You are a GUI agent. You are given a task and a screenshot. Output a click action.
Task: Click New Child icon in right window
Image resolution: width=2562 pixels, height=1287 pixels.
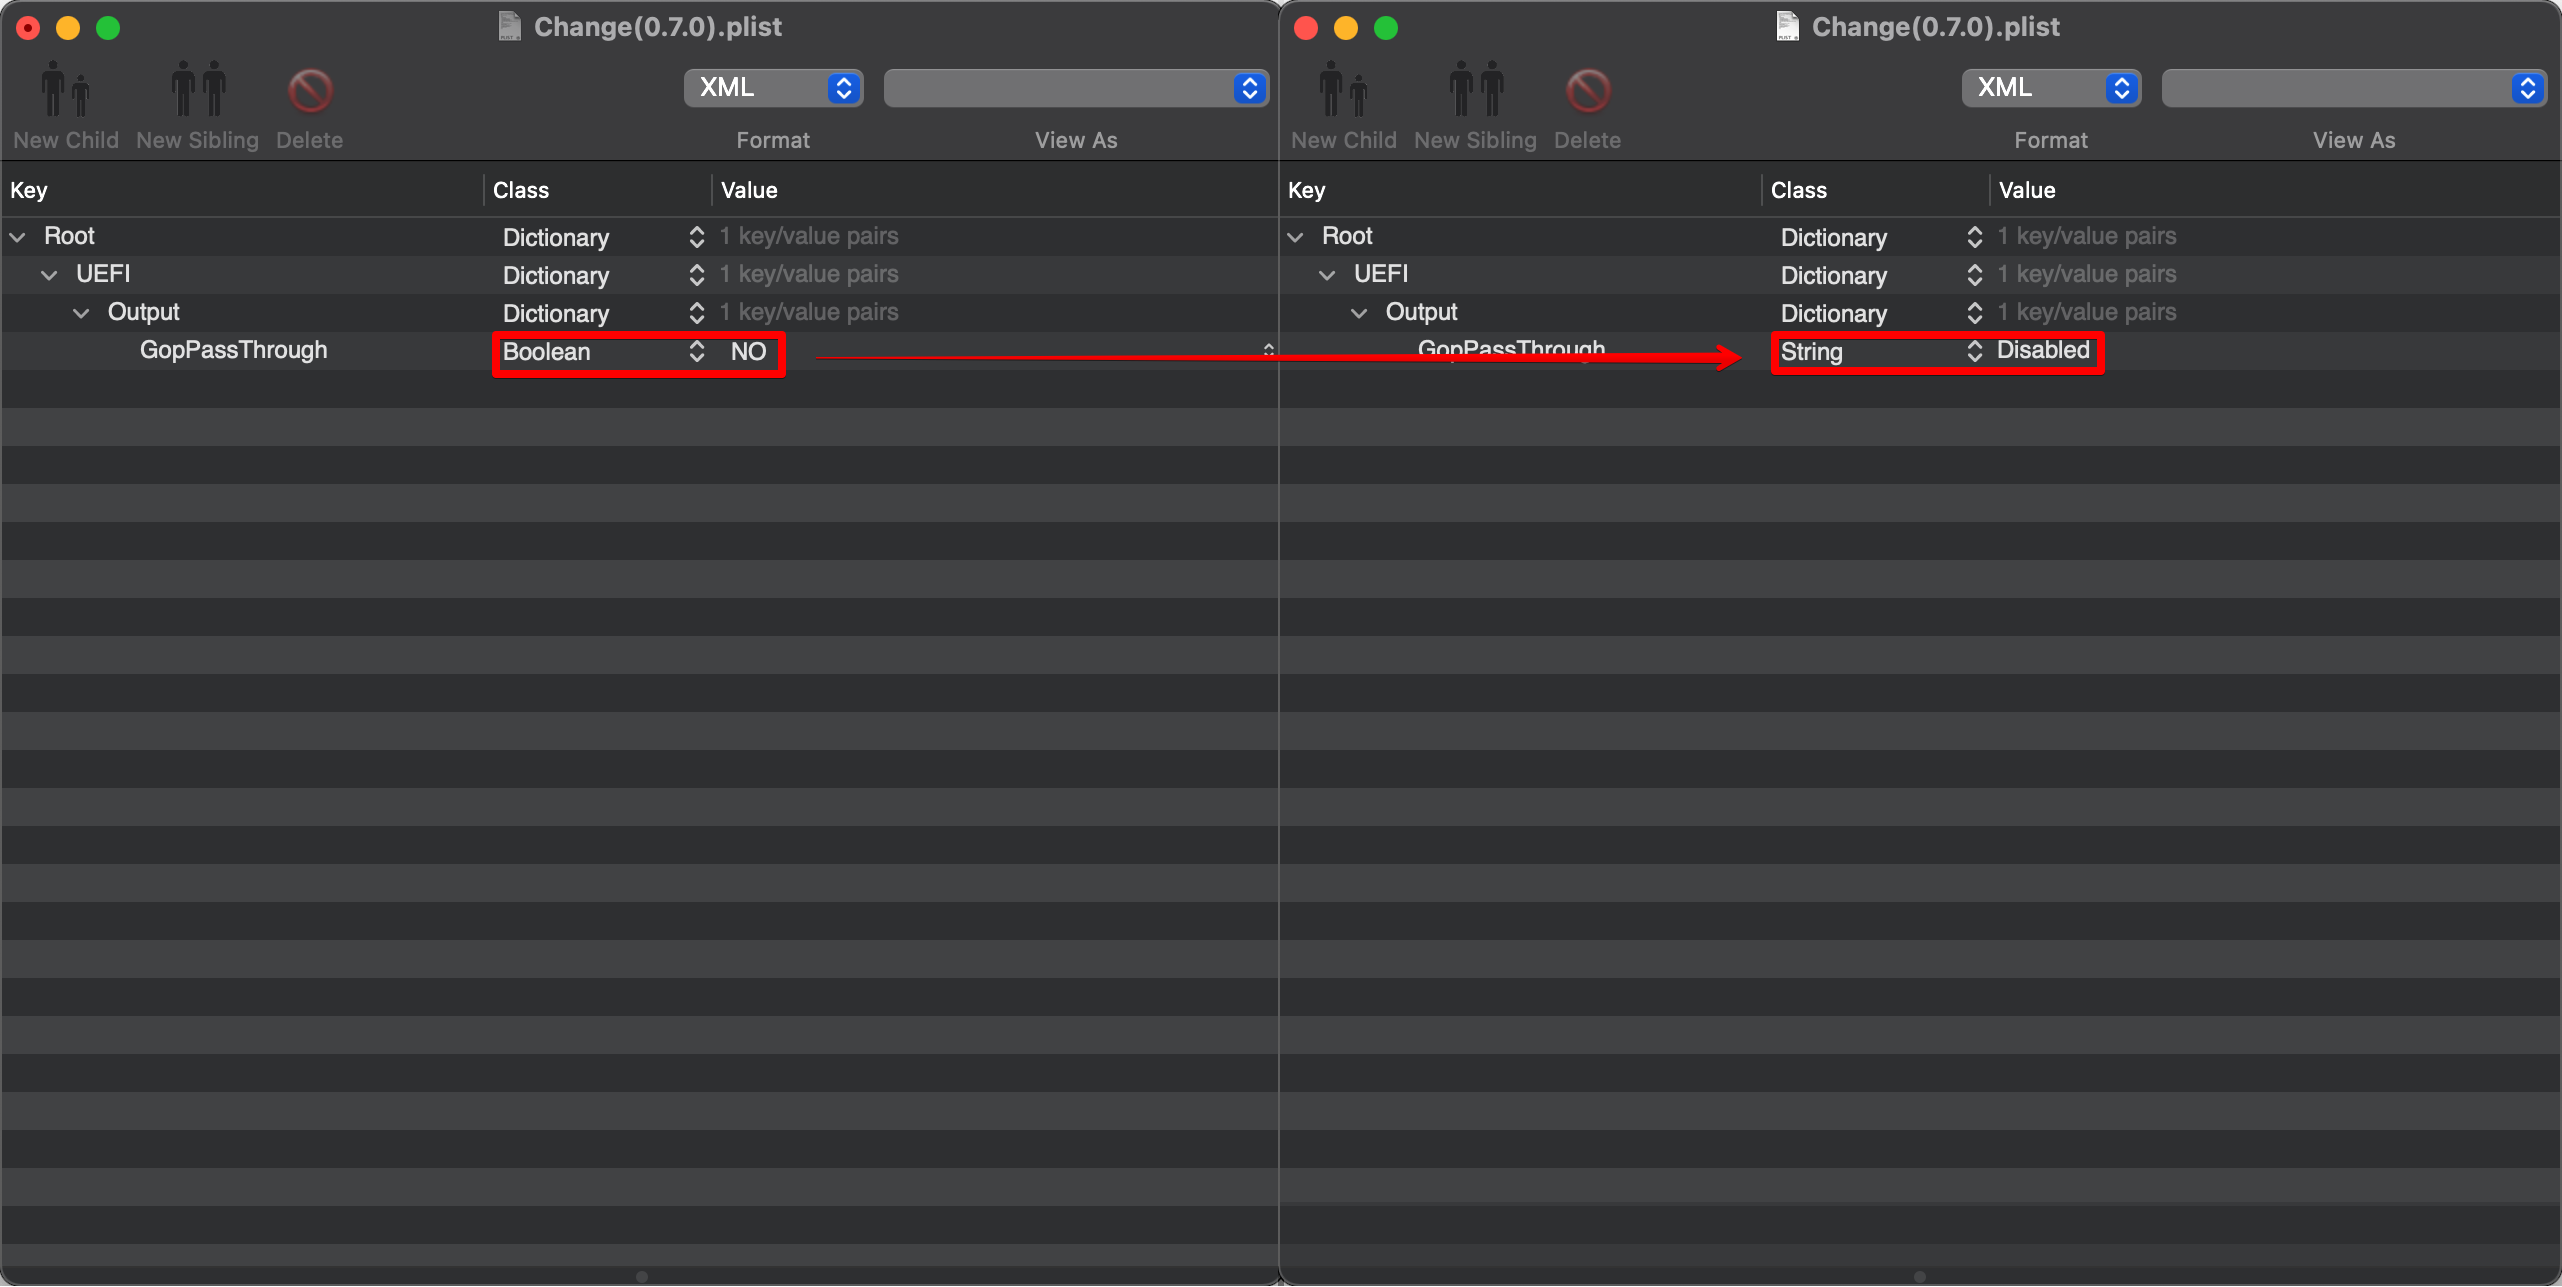pyautogui.click(x=1343, y=91)
